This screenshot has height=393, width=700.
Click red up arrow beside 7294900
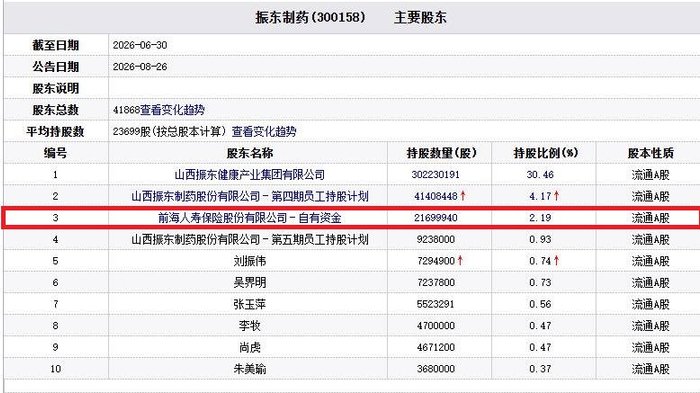click(460, 260)
